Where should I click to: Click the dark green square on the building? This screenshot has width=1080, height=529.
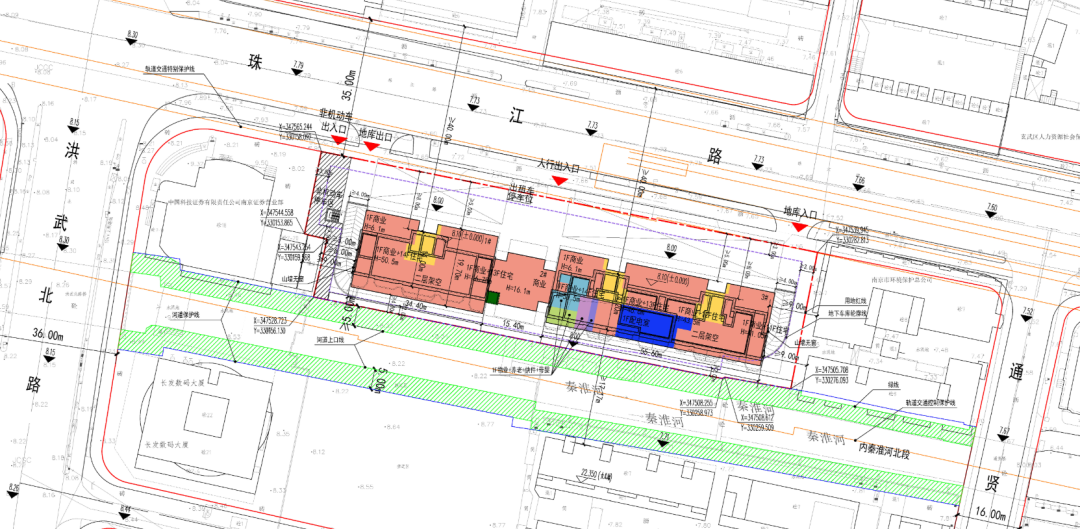pyautogui.click(x=492, y=298)
